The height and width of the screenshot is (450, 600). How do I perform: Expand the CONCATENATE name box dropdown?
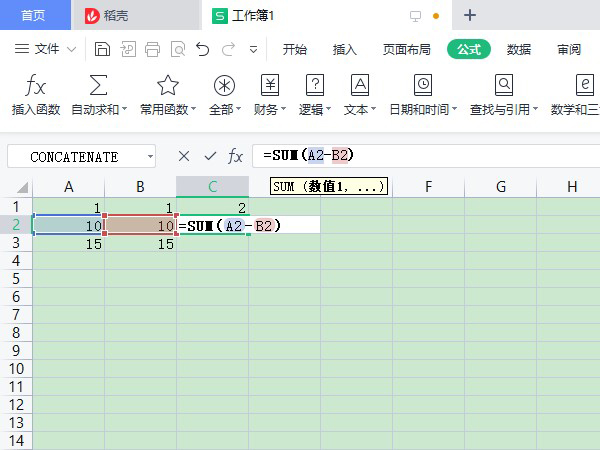(x=150, y=157)
